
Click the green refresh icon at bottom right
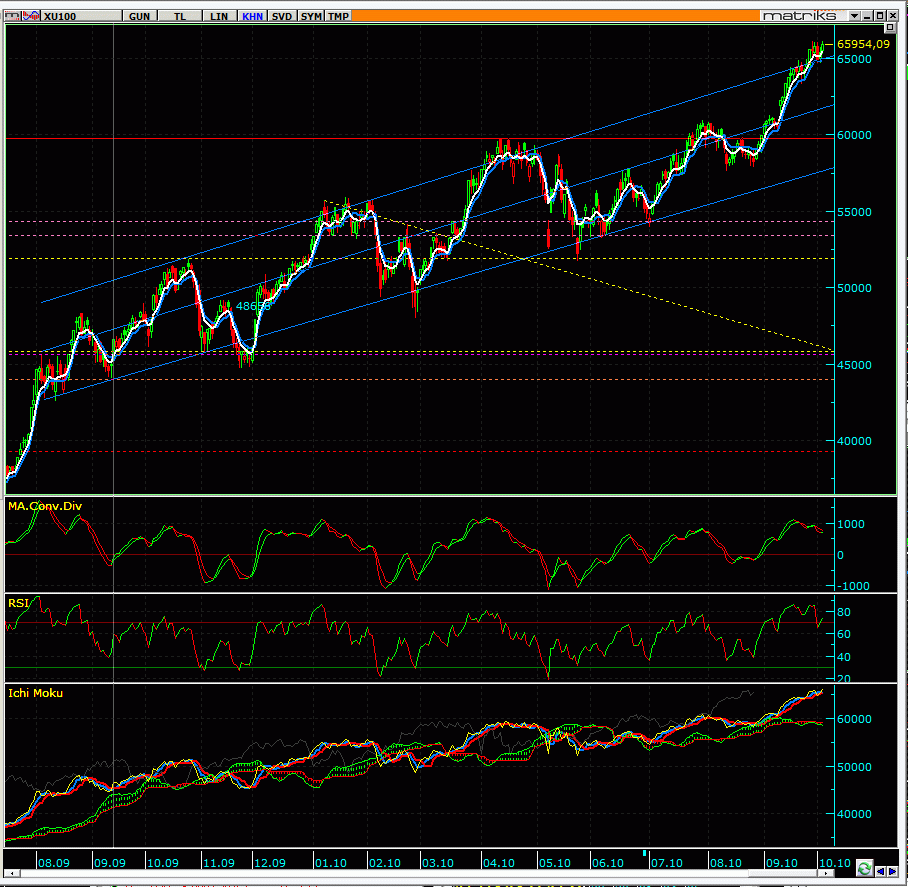pos(864,868)
